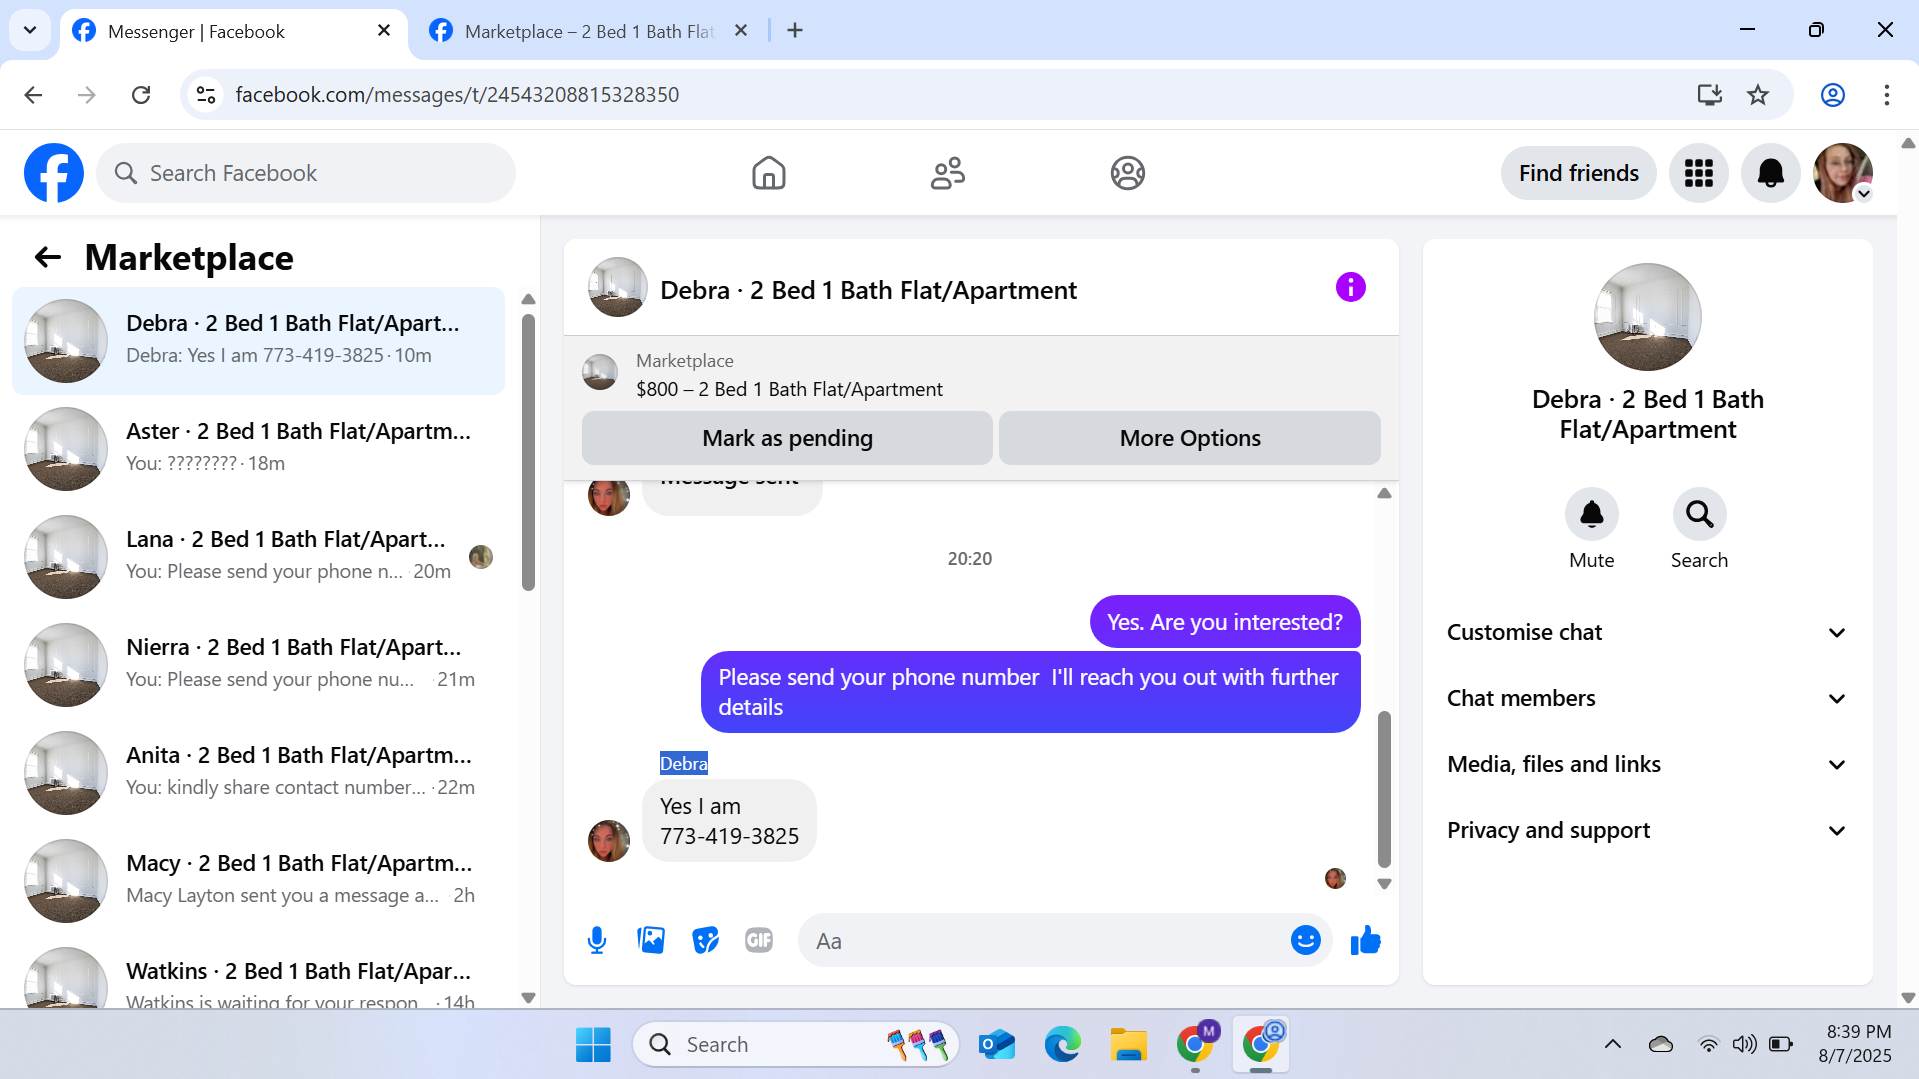Go to the Home feed icon
The image size is (1919, 1079).
click(768, 173)
